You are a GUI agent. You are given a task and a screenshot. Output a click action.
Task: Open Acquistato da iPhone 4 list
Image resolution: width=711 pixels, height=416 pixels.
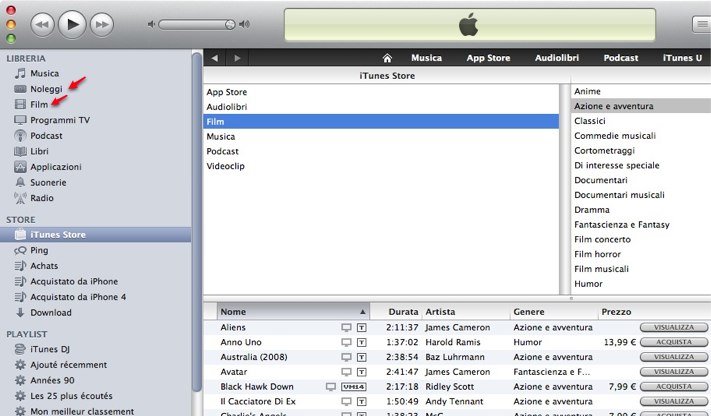(78, 297)
